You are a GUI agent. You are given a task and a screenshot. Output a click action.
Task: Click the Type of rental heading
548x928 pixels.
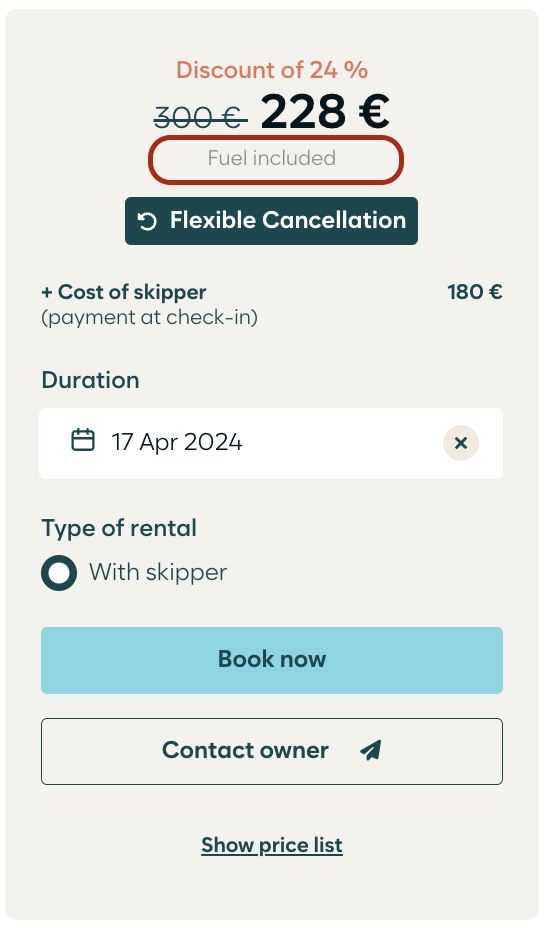[x=119, y=528]
